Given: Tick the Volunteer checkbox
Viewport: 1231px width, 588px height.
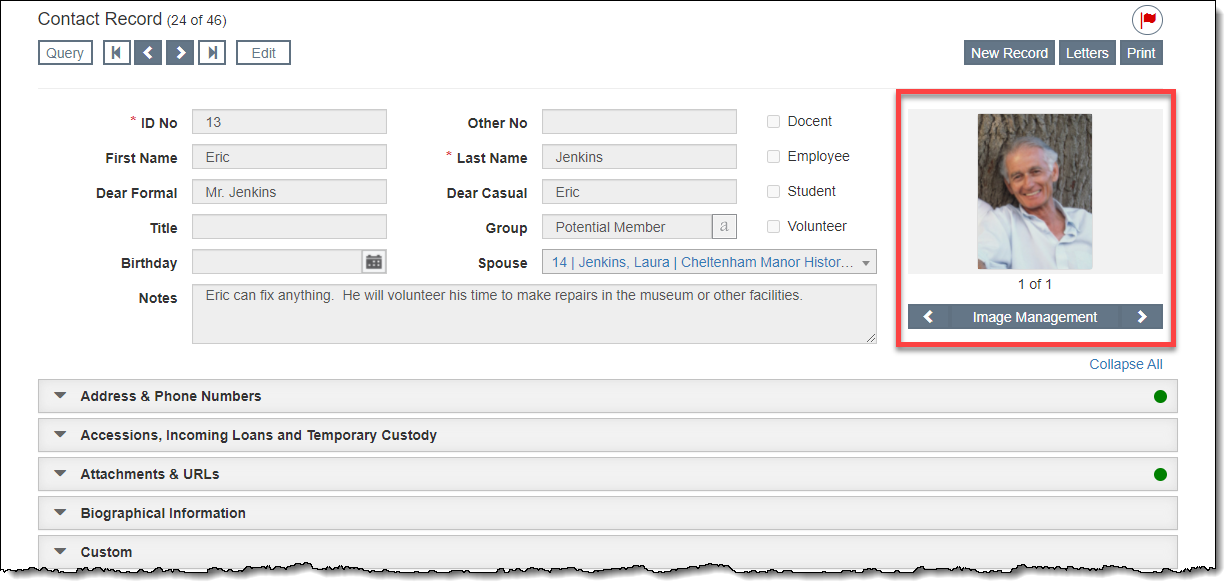Looking at the screenshot, I should coord(773,227).
